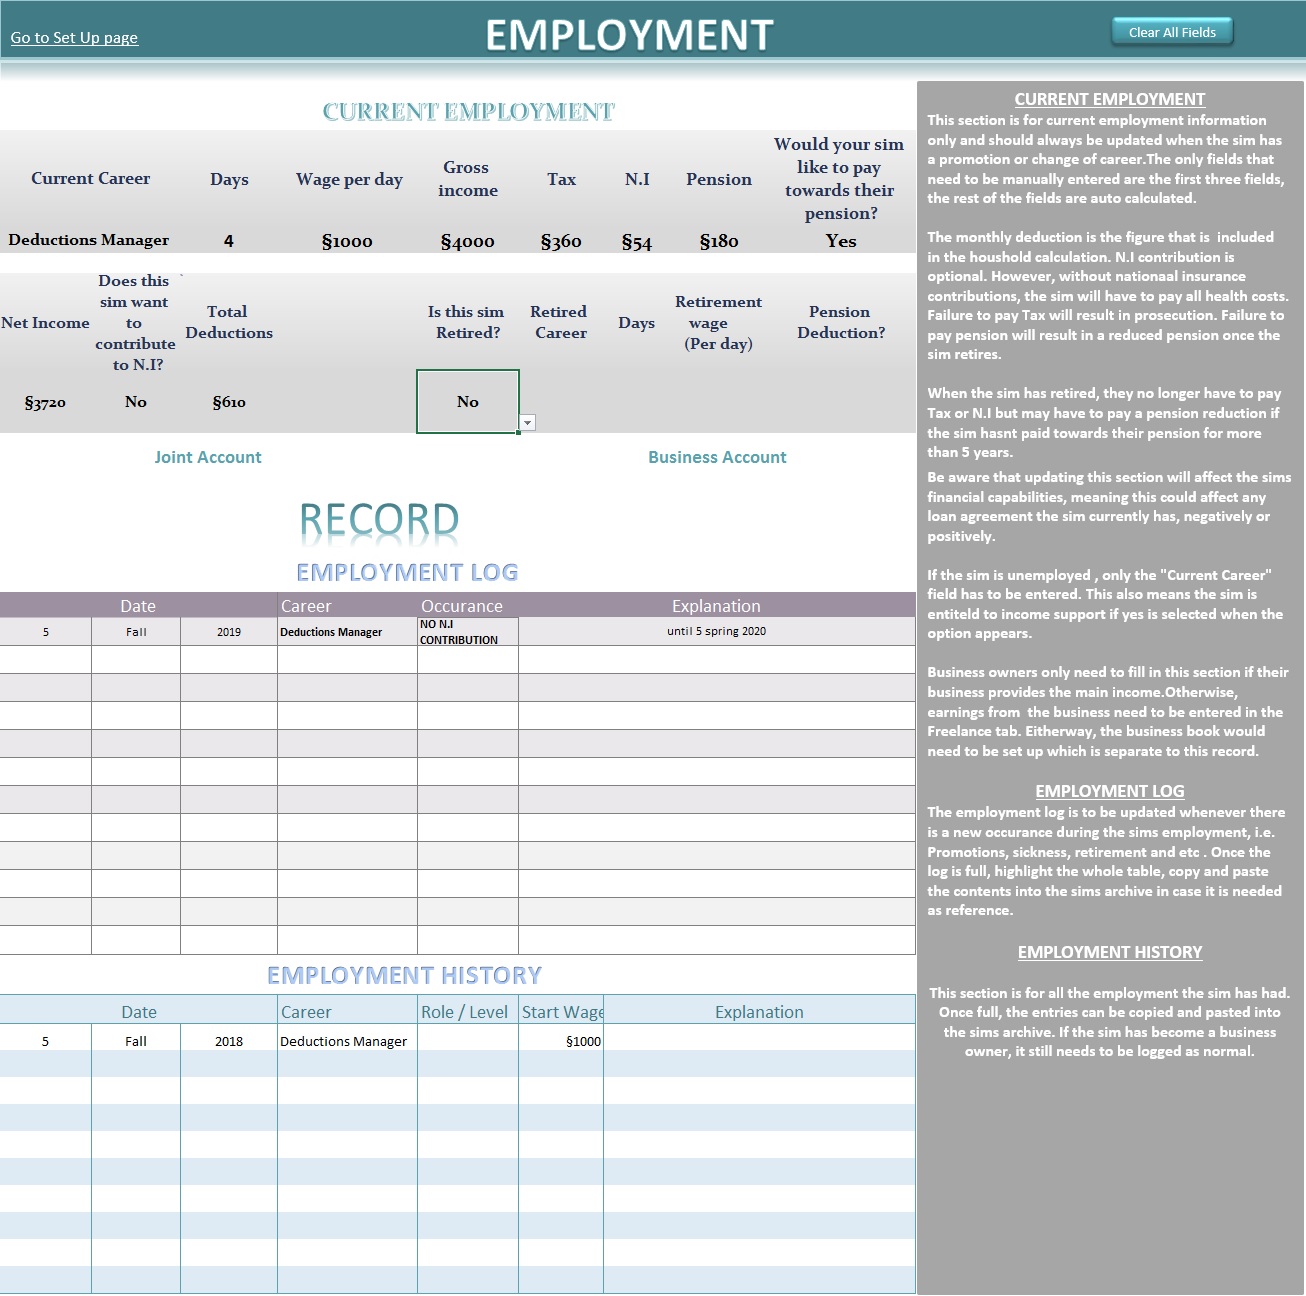
Task: Select the 'No' retired status cell
Action: coord(468,401)
